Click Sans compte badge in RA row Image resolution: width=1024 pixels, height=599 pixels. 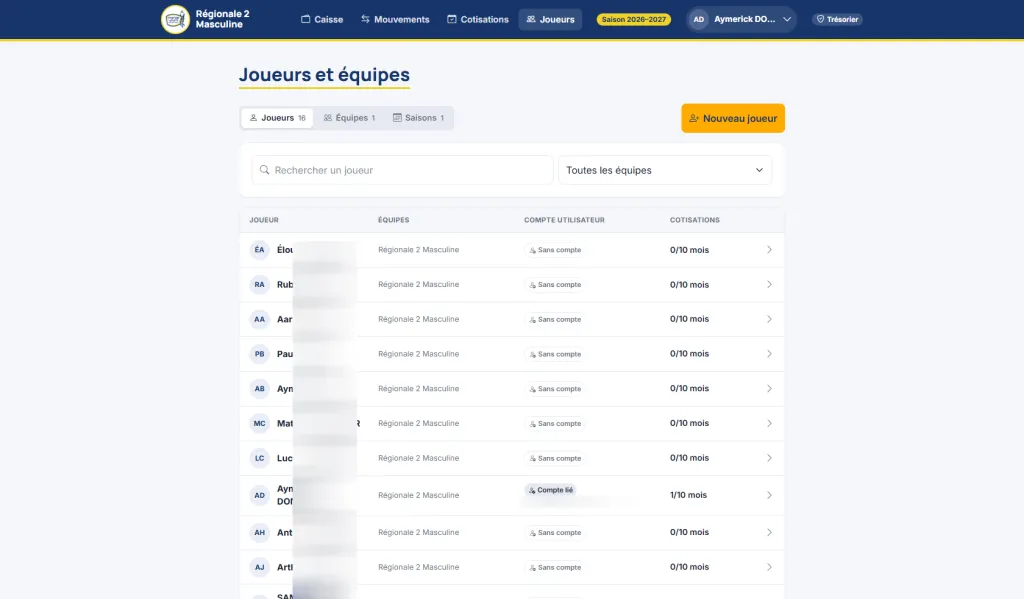pos(554,285)
